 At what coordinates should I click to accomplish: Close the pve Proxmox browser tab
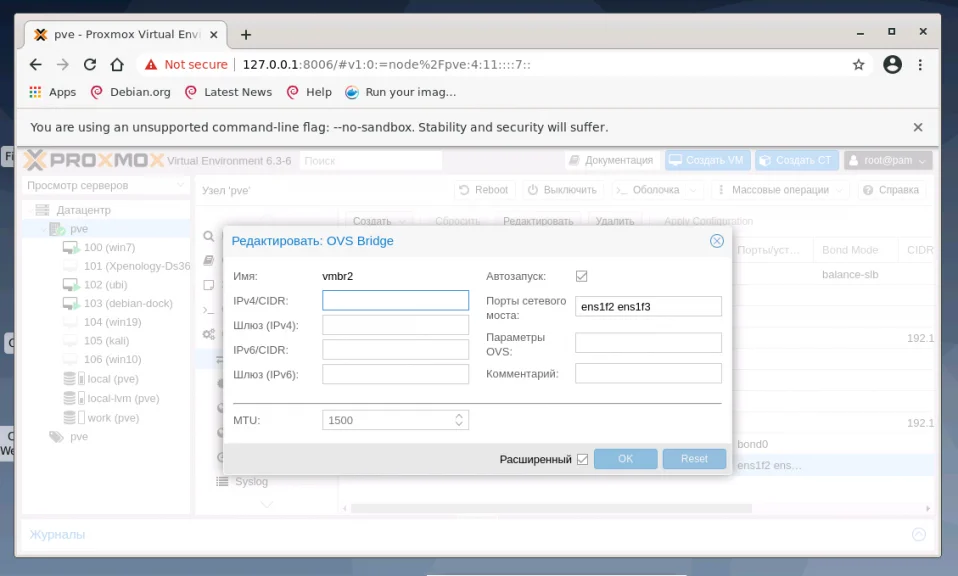point(214,35)
